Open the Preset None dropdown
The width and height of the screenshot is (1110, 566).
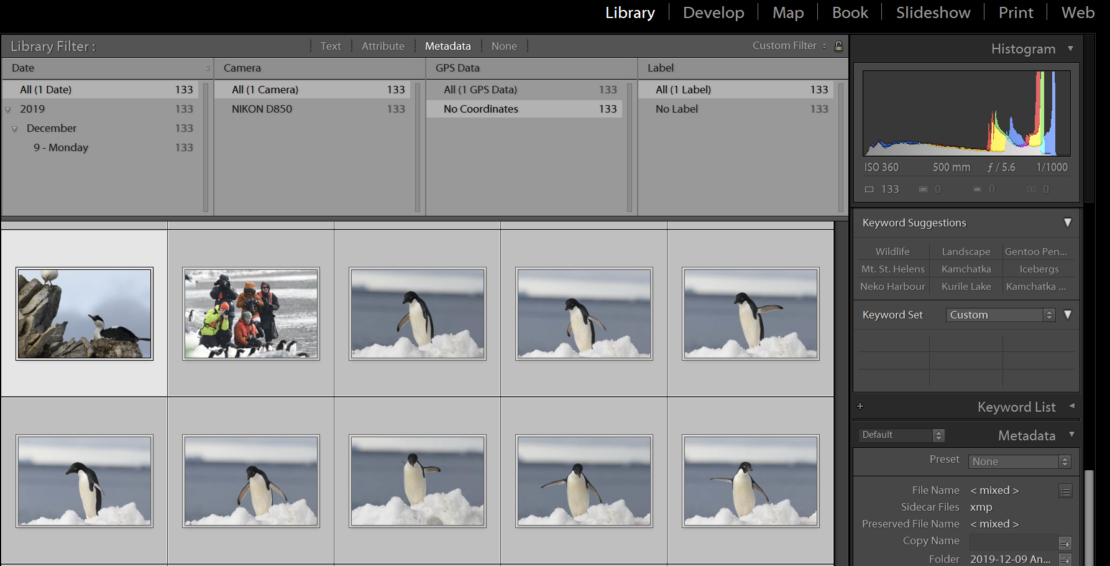click(x=1019, y=461)
